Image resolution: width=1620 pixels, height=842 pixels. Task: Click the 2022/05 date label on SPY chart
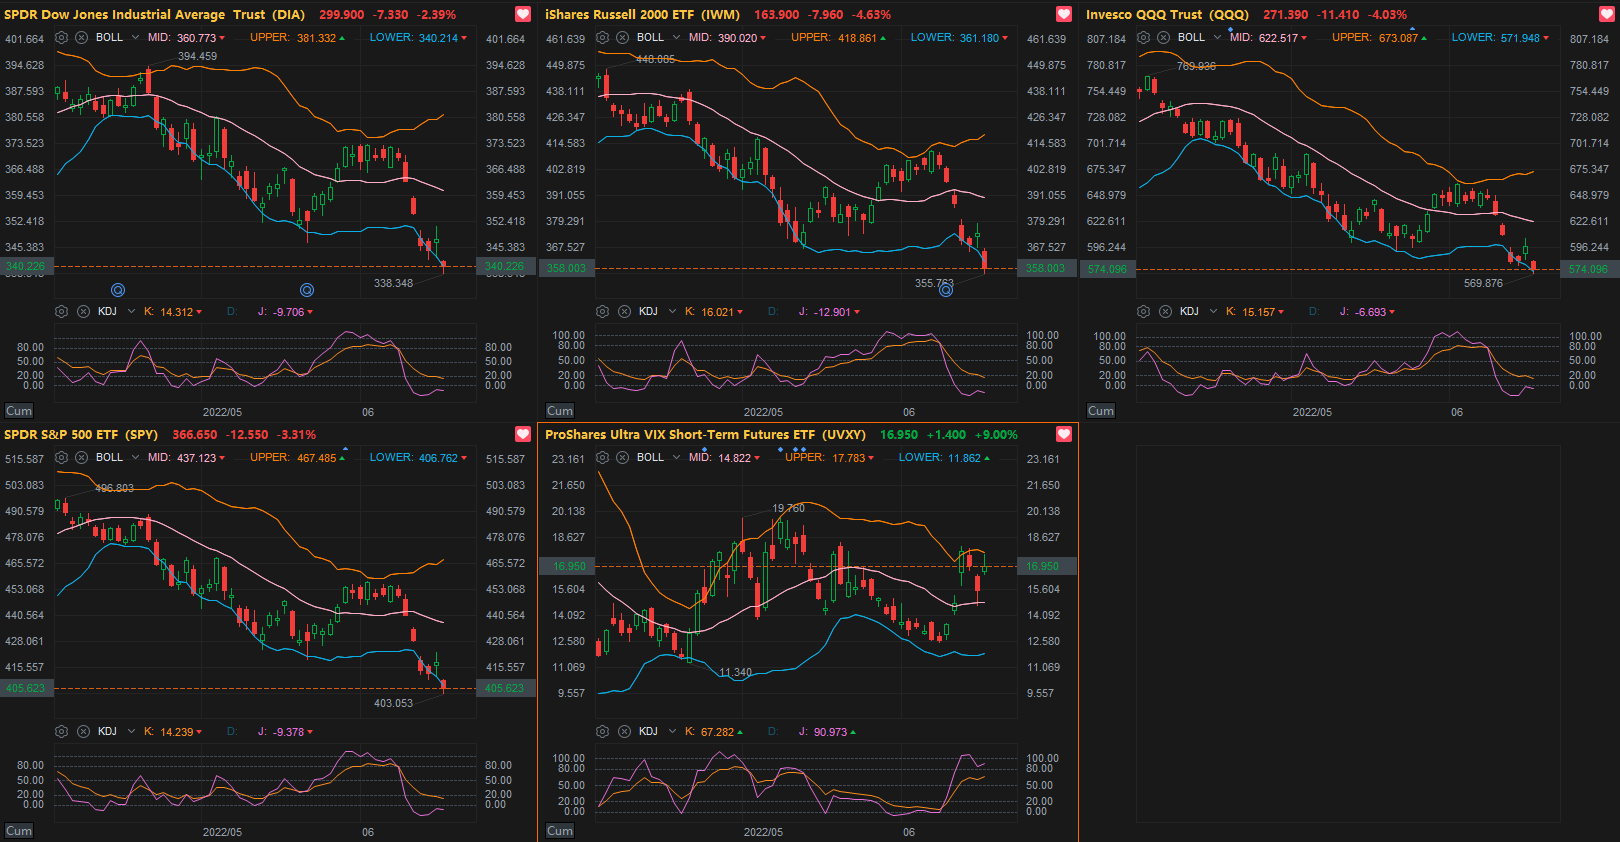click(222, 832)
